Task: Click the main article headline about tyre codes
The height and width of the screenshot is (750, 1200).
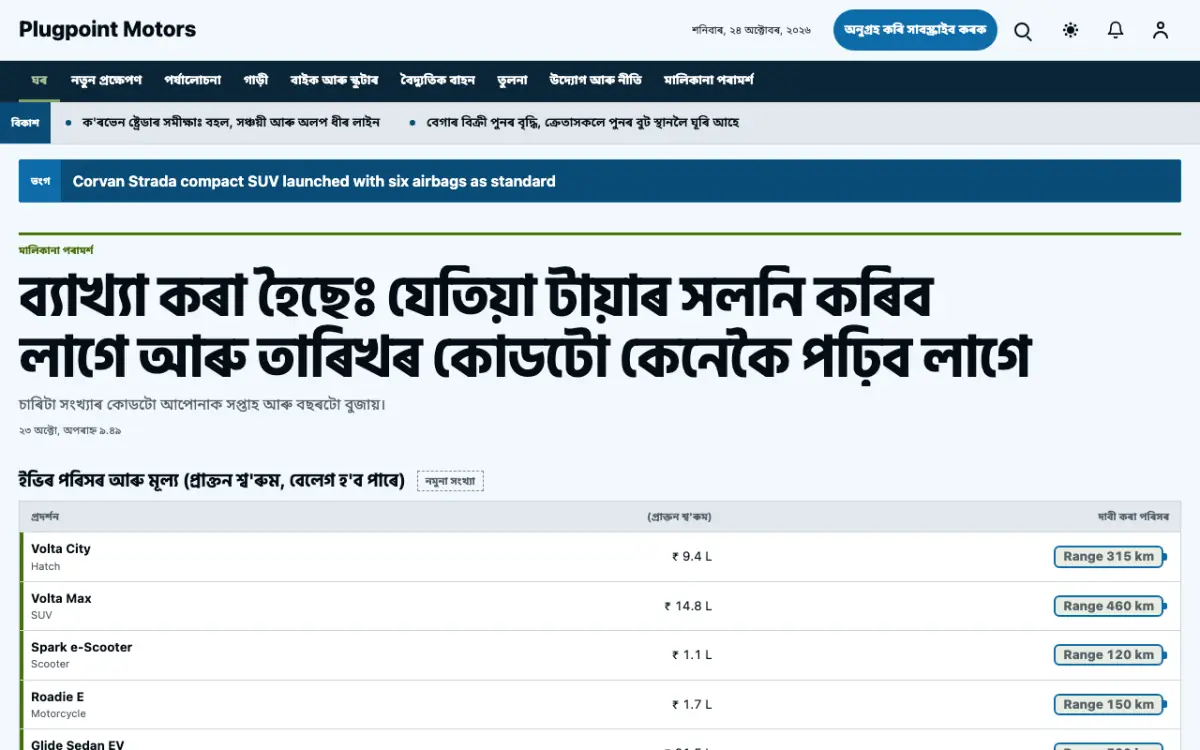Action: click(x=525, y=328)
